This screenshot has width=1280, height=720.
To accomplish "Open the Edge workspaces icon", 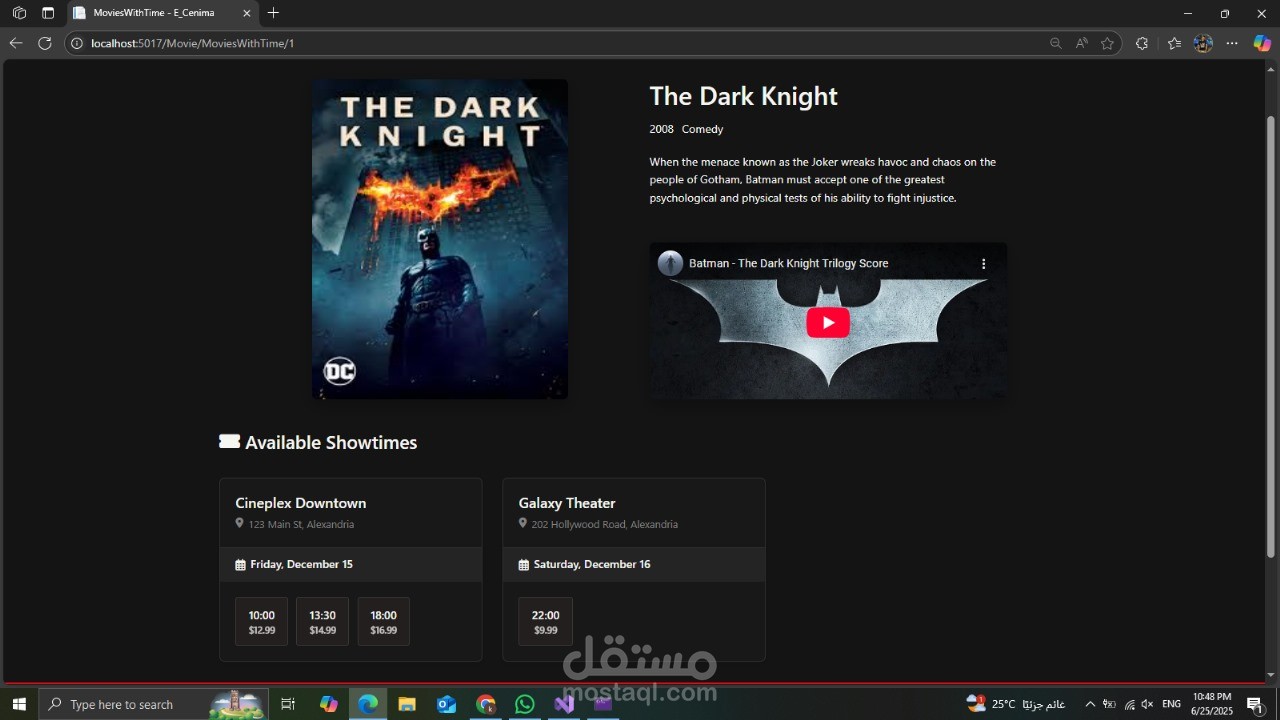I will click(x=19, y=13).
